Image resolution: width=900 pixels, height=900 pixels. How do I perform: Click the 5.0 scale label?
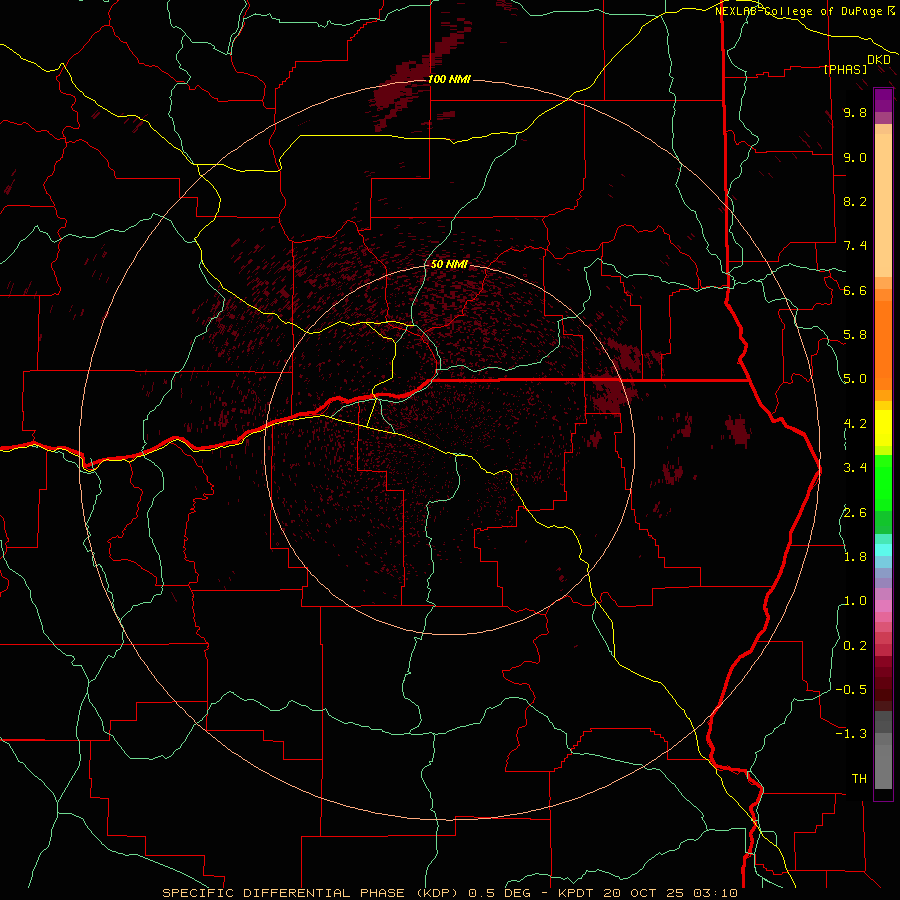[855, 379]
